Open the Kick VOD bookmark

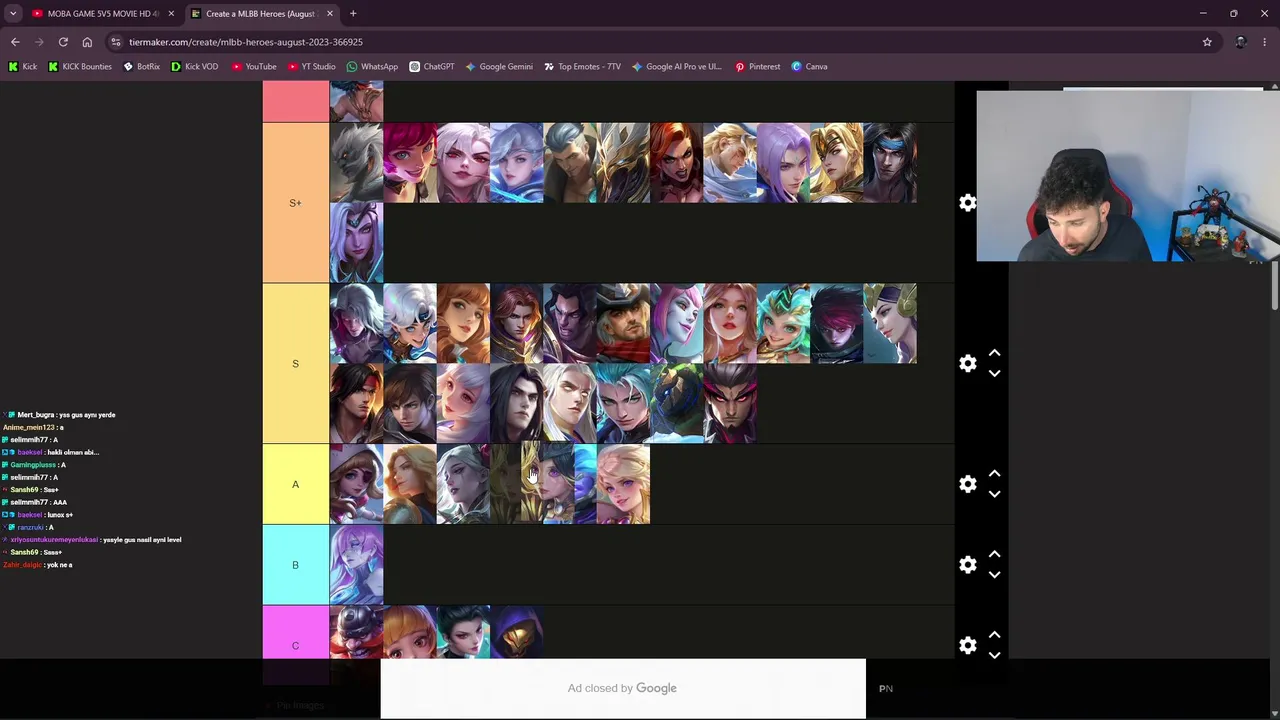[x=194, y=67]
